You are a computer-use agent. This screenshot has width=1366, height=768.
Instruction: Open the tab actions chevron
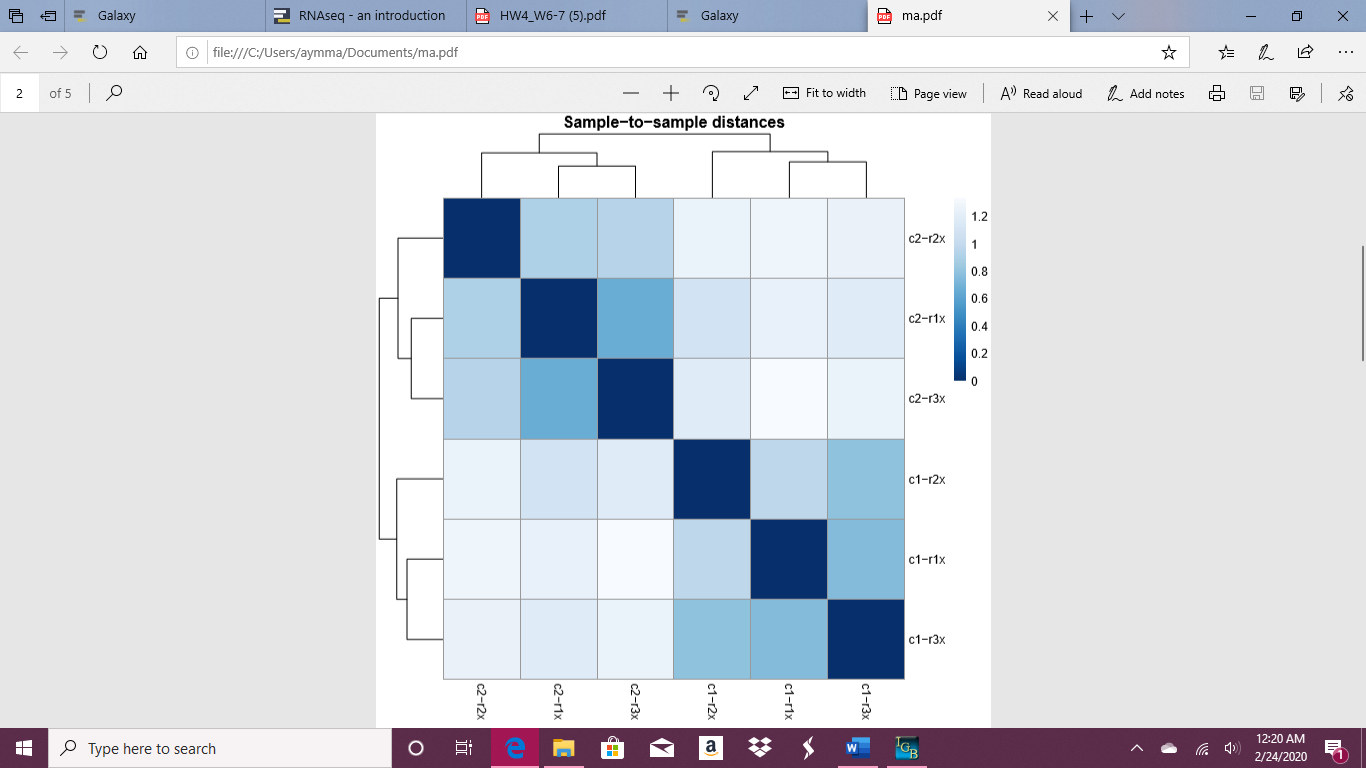pyautogui.click(x=1118, y=16)
